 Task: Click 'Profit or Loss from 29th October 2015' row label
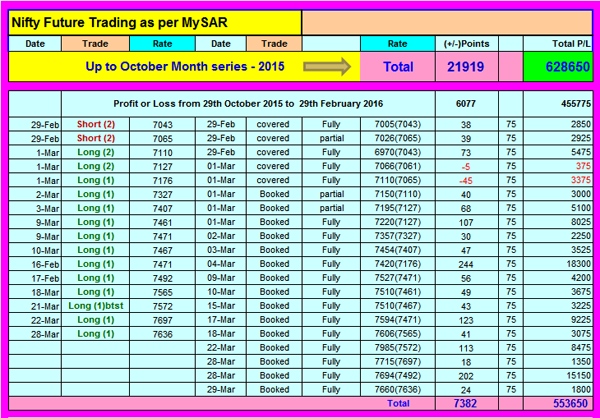click(248, 104)
